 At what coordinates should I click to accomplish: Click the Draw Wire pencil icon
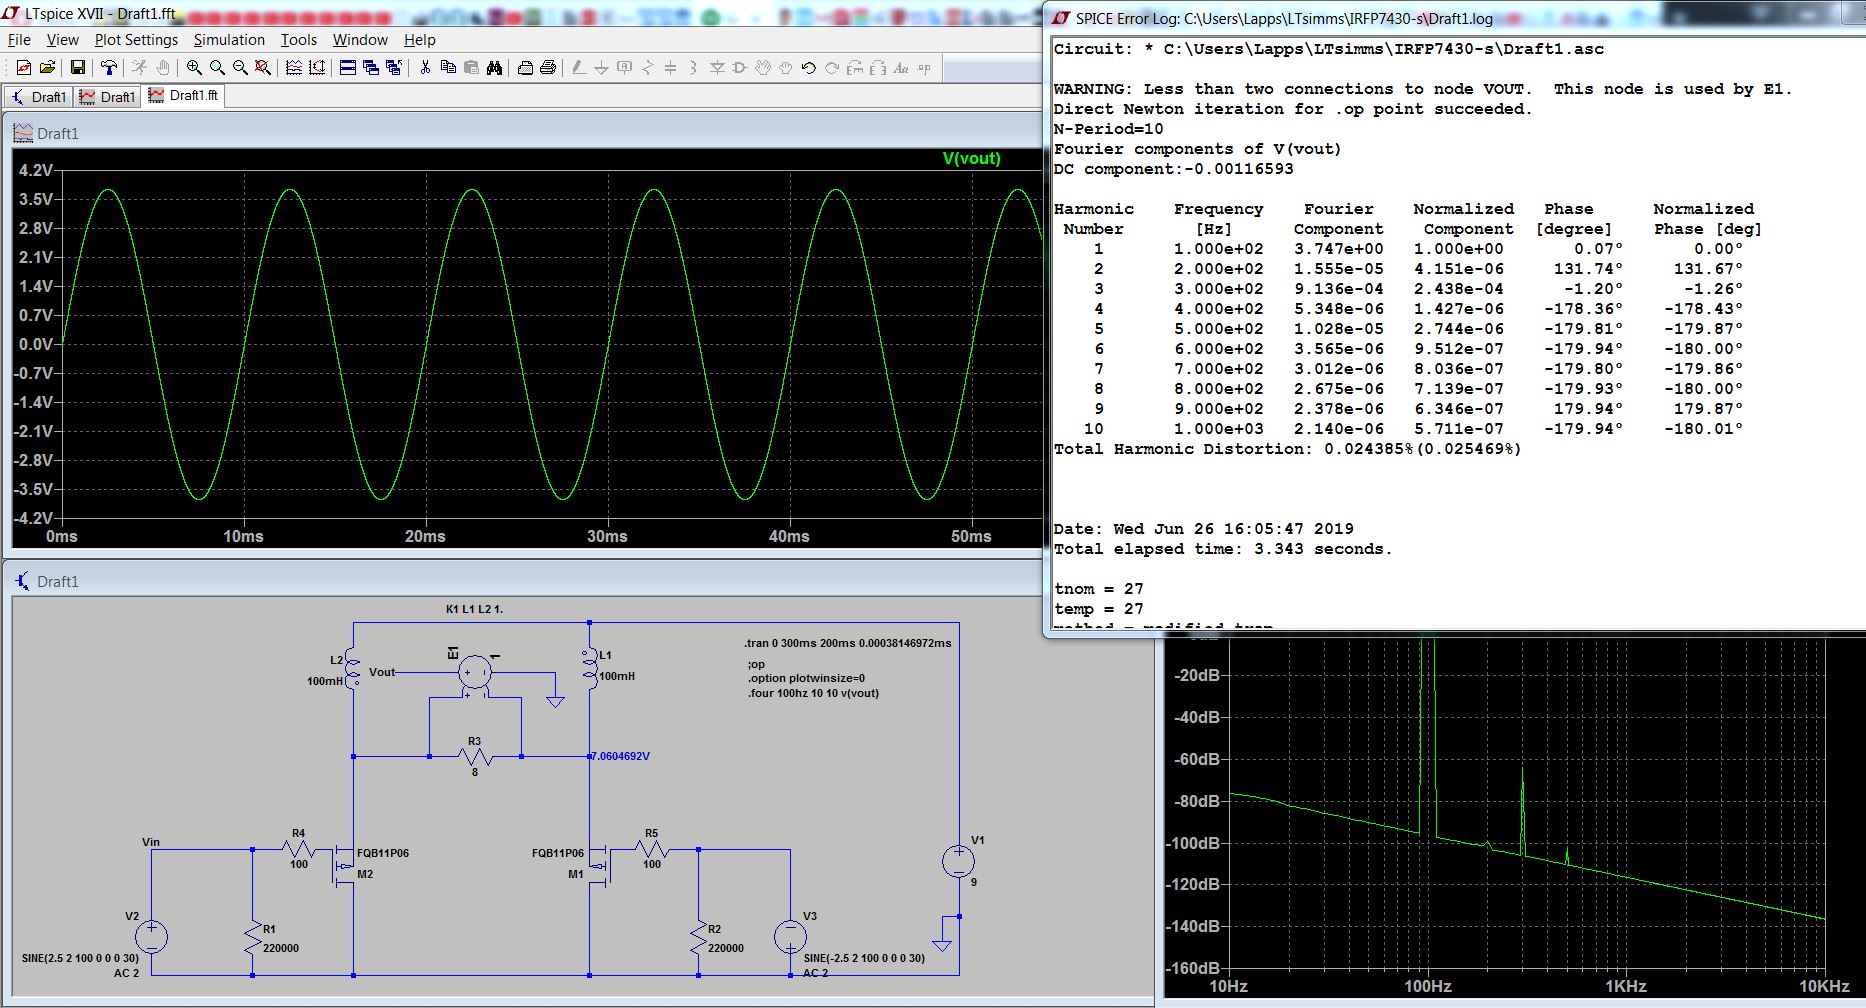579,67
